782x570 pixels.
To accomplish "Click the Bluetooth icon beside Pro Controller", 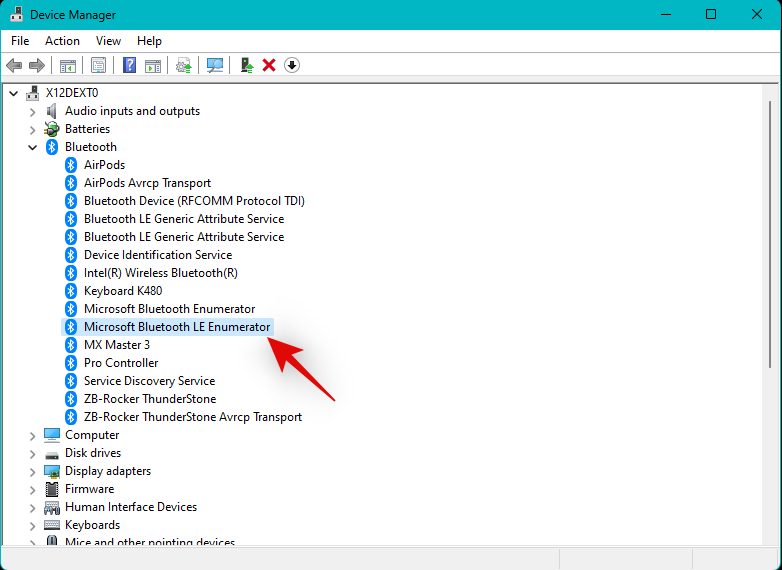I will [x=71, y=363].
